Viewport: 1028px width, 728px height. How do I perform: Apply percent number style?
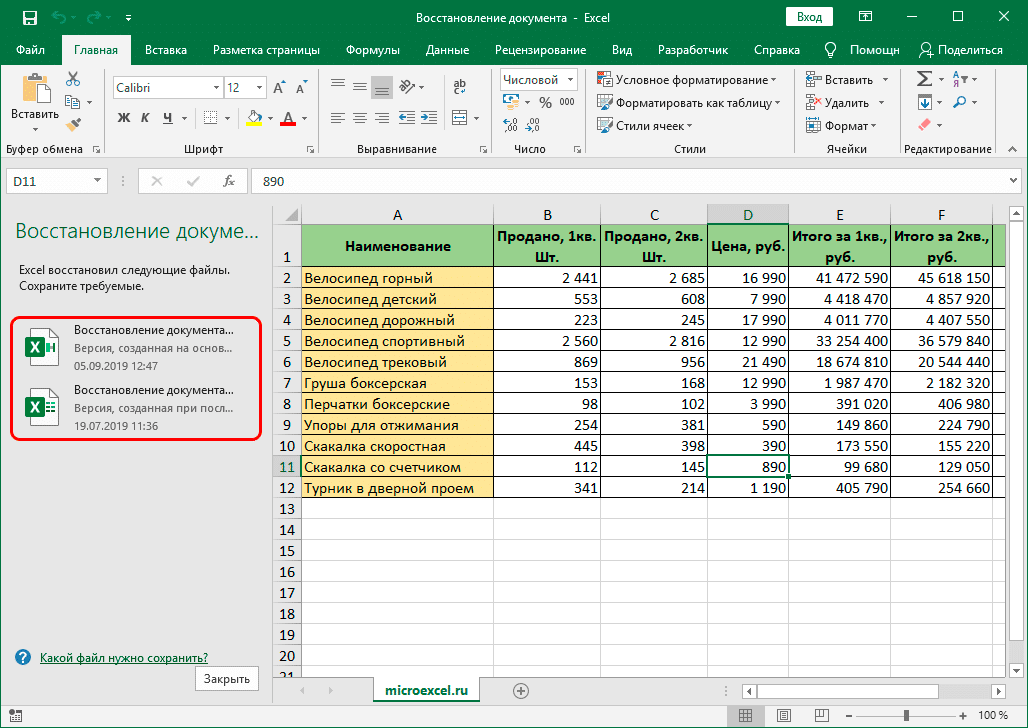[545, 100]
